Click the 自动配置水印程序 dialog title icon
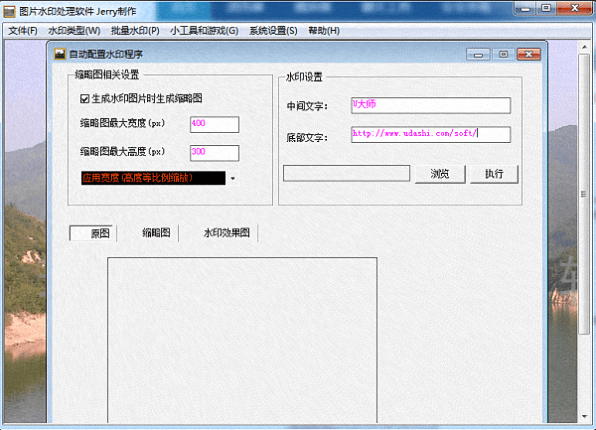 coord(60,54)
